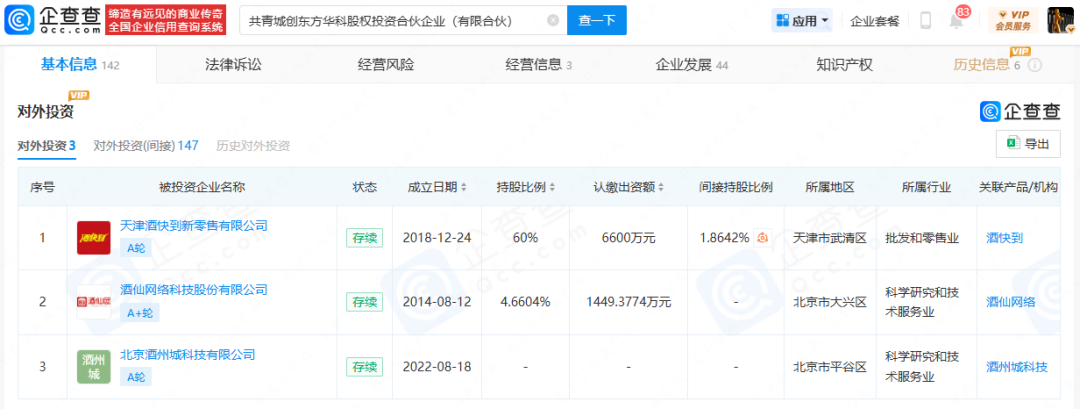Open equity chain icon next to 1.8642%
The width and height of the screenshot is (1080, 409).
pos(762,238)
